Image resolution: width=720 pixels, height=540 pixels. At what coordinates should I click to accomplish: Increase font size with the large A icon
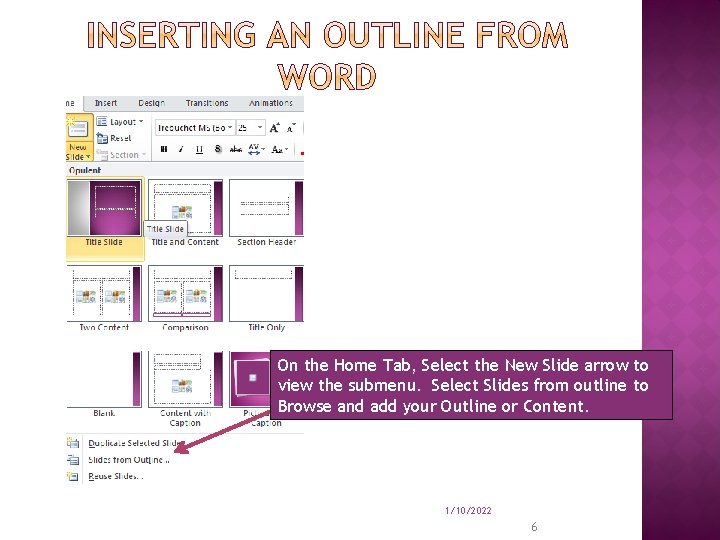coord(275,128)
